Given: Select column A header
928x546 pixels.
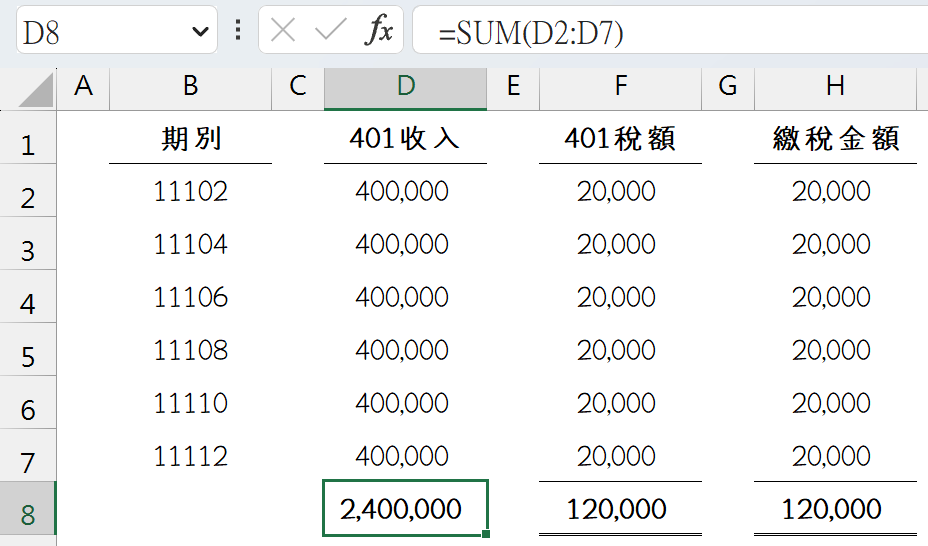Looking at the screenshot, I should (x=83, y=87).
